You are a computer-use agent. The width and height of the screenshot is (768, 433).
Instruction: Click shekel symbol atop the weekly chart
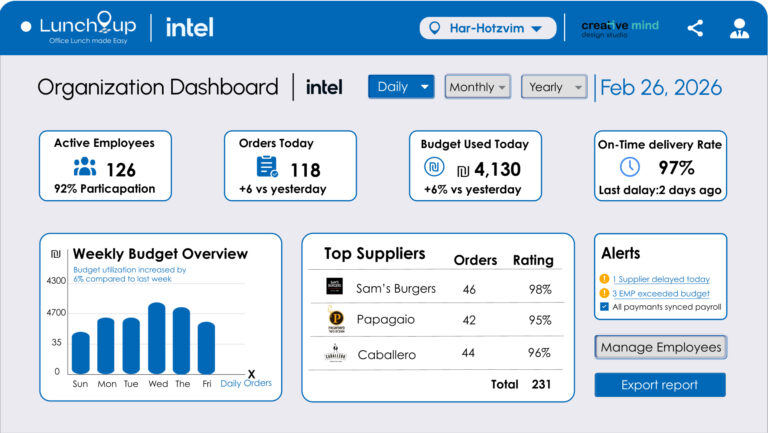pos(56,254)
